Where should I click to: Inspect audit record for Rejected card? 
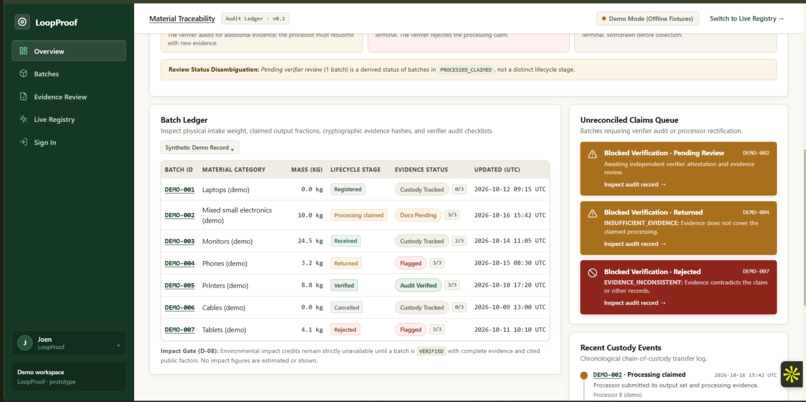point(635,303)
